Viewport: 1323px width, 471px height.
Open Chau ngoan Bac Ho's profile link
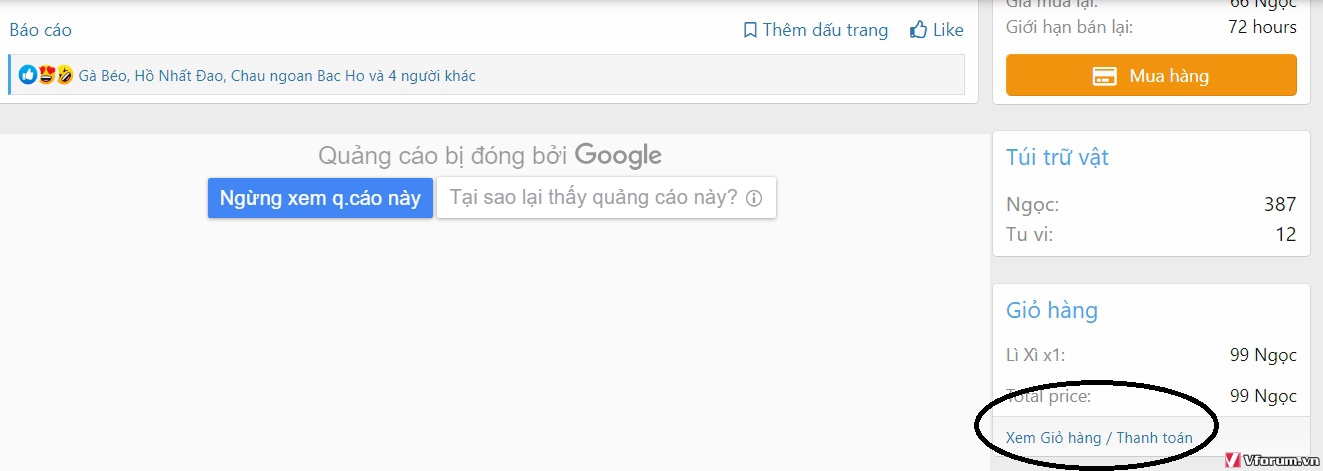pyautogui.click(x=298, y=76)
